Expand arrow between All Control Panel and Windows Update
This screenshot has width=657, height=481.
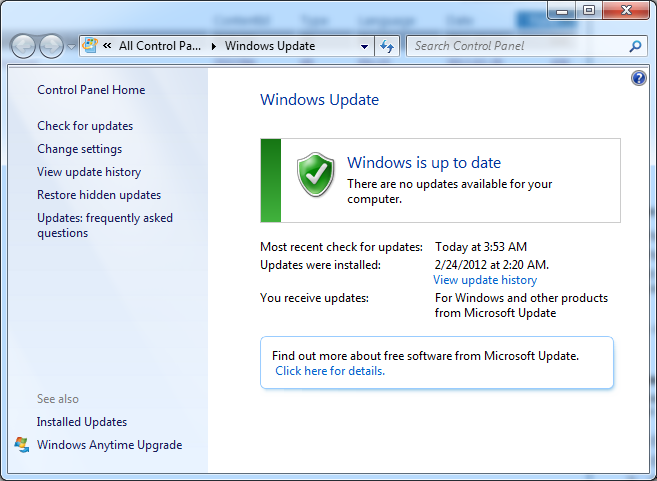coord(214,46)
